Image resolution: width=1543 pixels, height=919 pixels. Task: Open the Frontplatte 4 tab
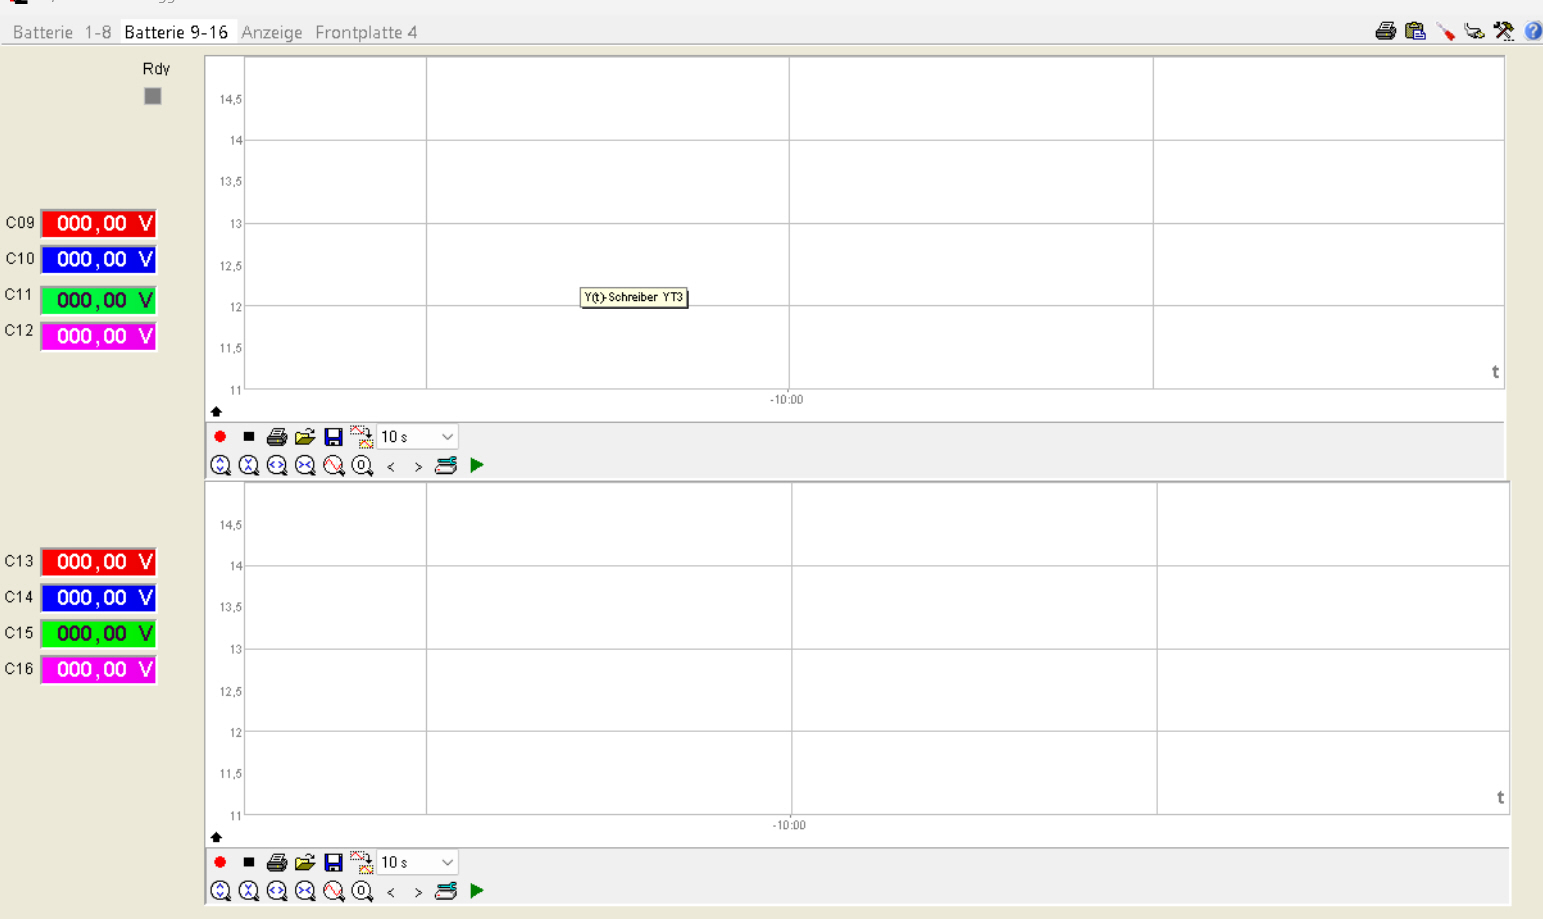point(366,32)
